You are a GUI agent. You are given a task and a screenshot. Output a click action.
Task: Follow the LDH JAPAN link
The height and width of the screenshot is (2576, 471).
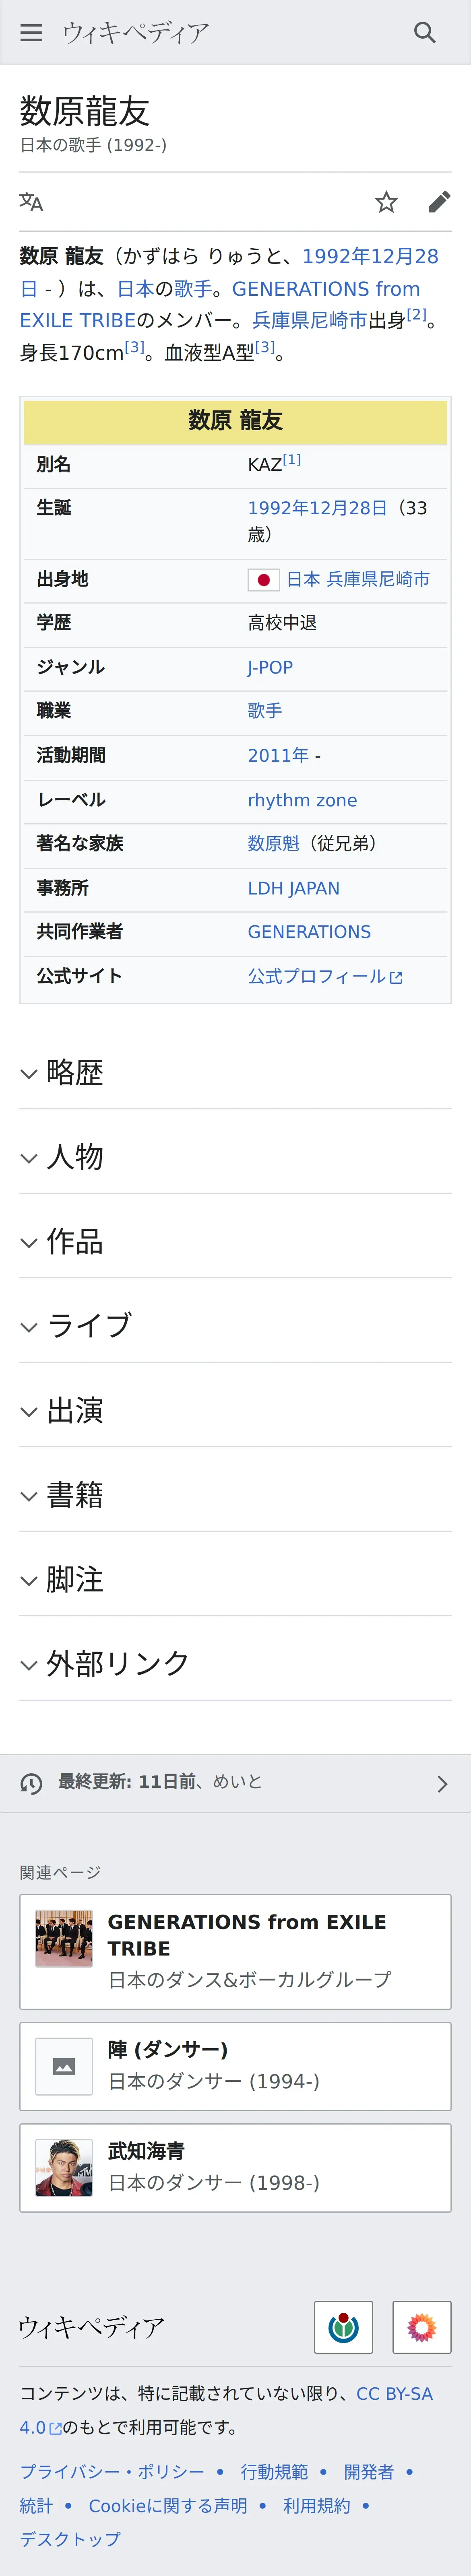293,888
